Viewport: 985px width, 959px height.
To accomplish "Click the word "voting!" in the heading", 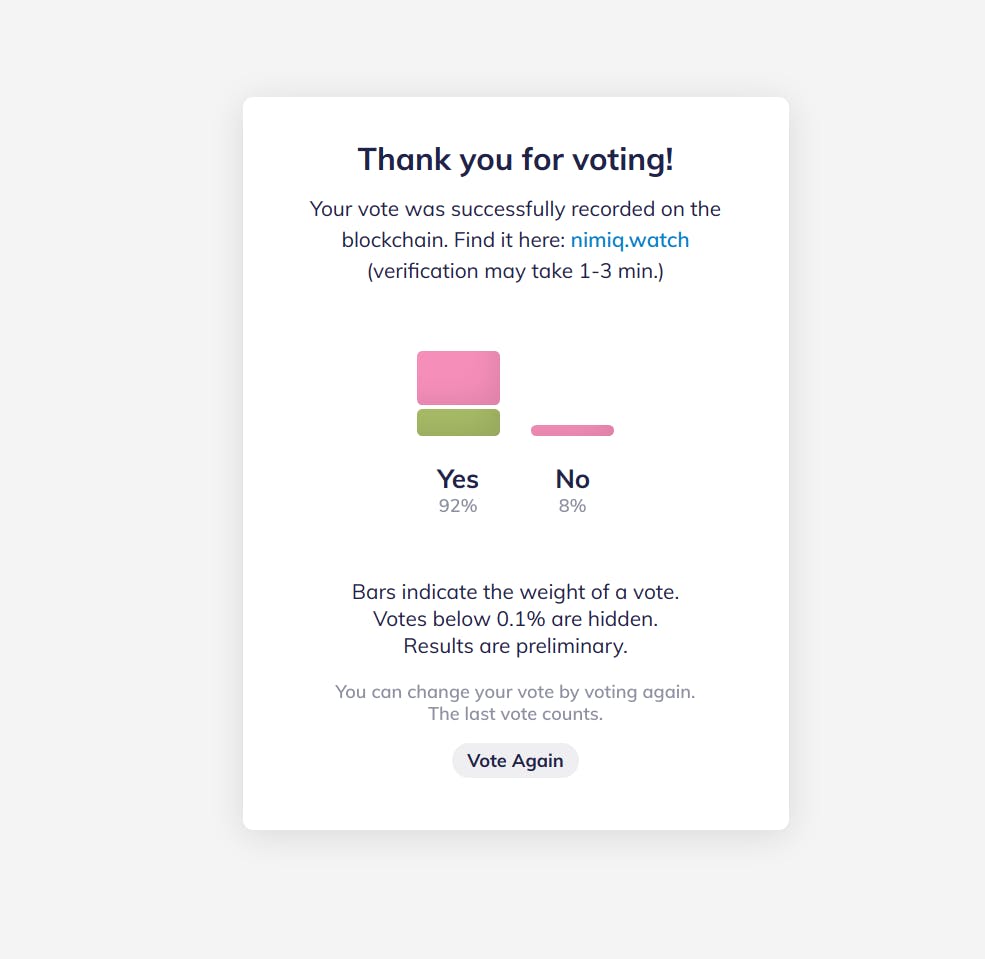I will [628, 159].
